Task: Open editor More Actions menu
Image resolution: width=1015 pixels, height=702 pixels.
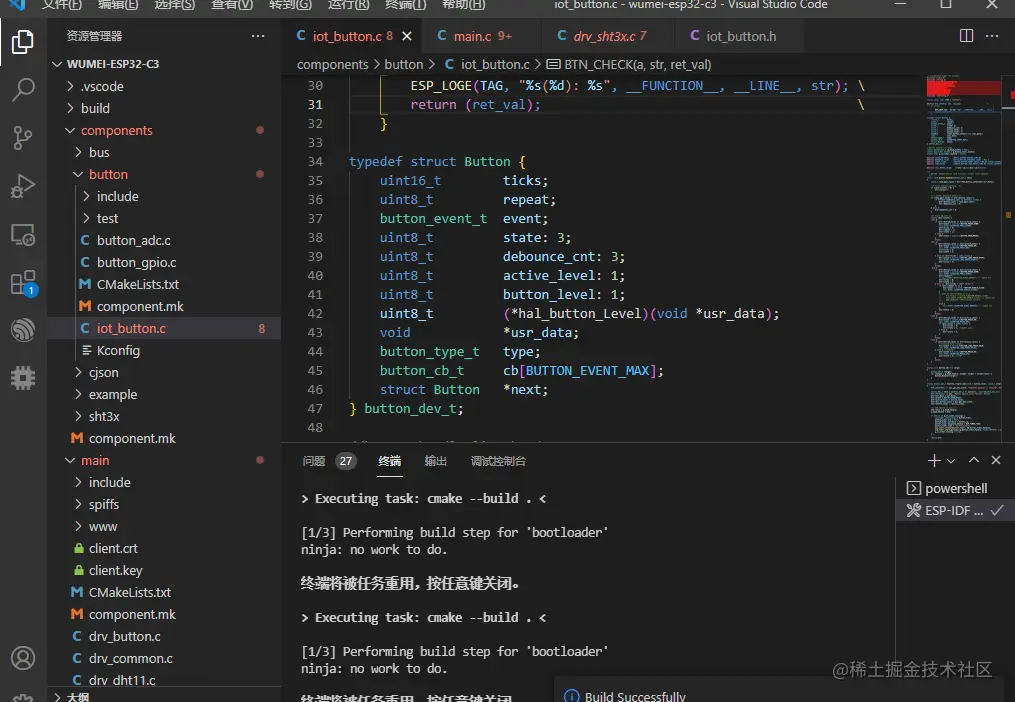Action: pos(992,36)
